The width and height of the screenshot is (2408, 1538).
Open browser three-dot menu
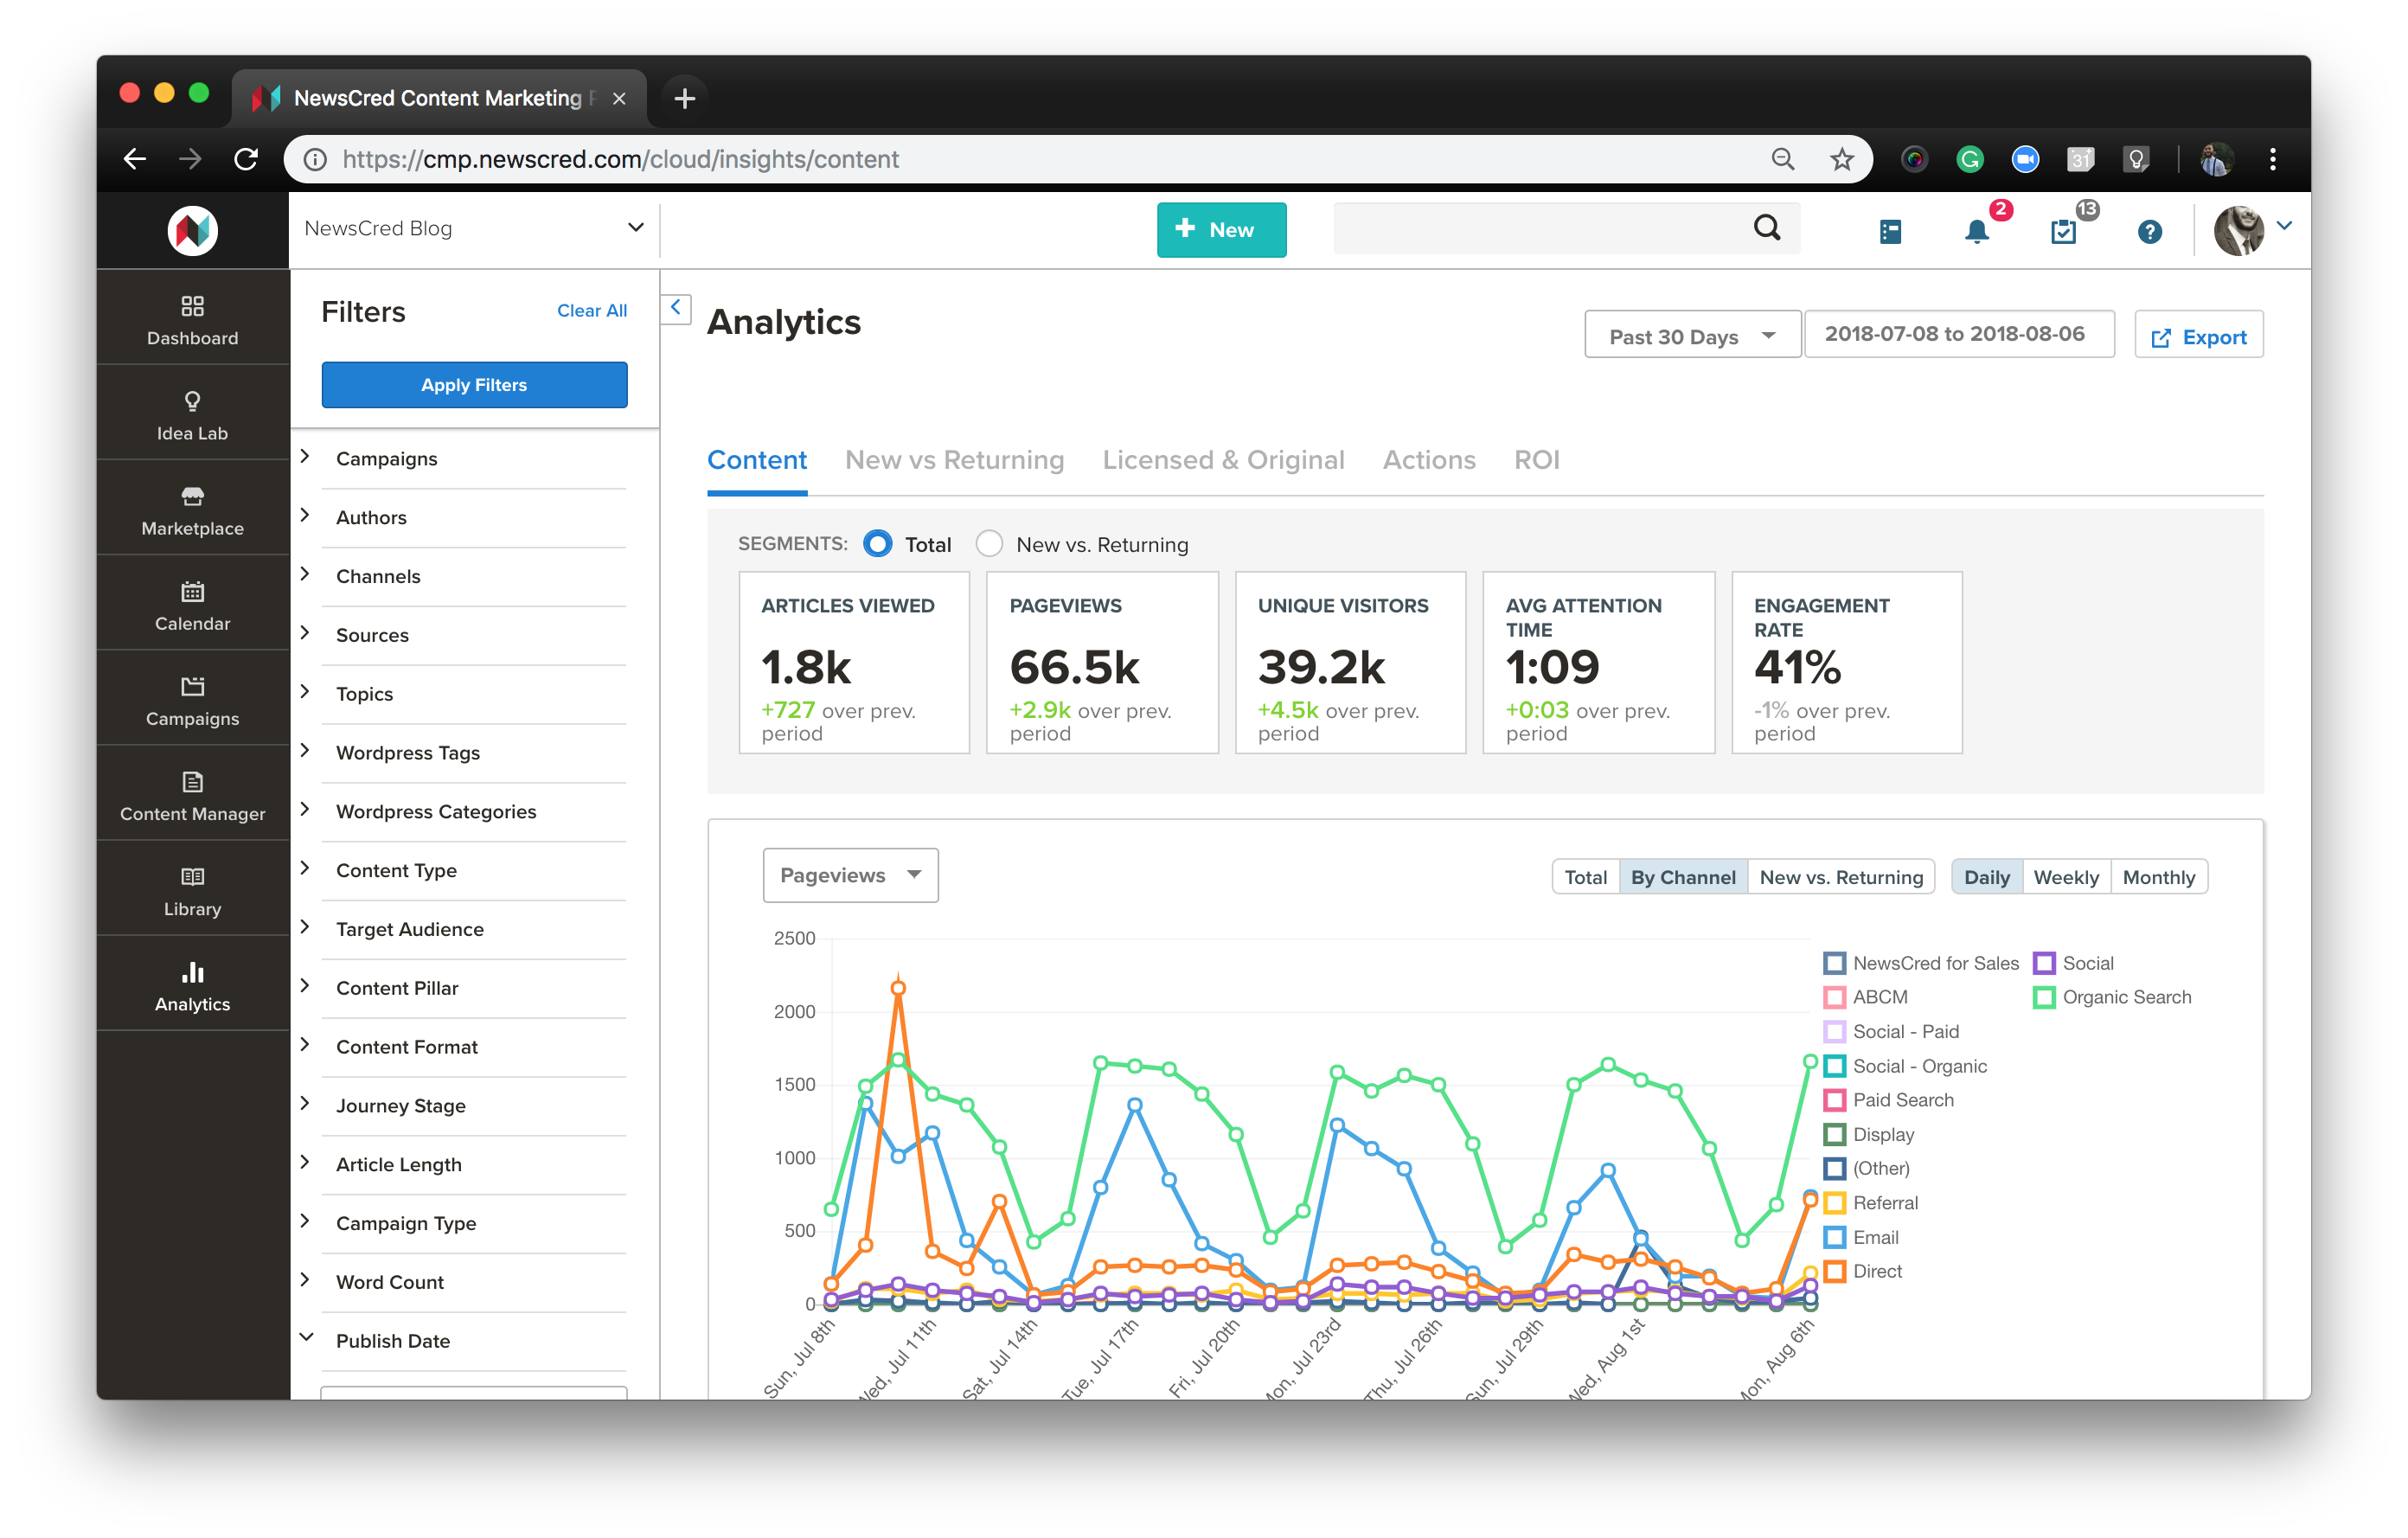click(x=2272, y=159)
